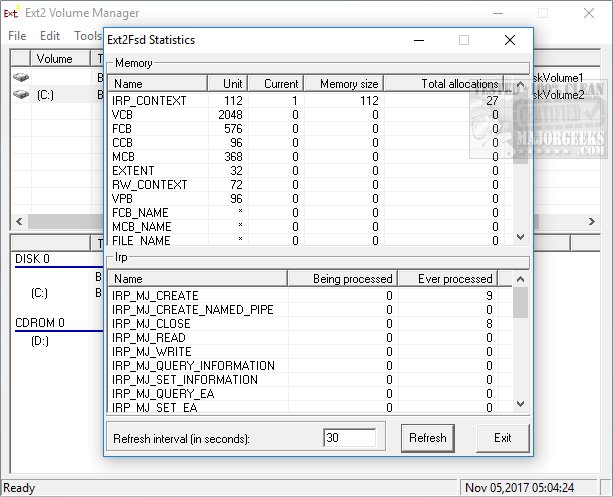The image size is (613, 497).
Task: Sort Memory table by Current column
Action: coord(276,84)
